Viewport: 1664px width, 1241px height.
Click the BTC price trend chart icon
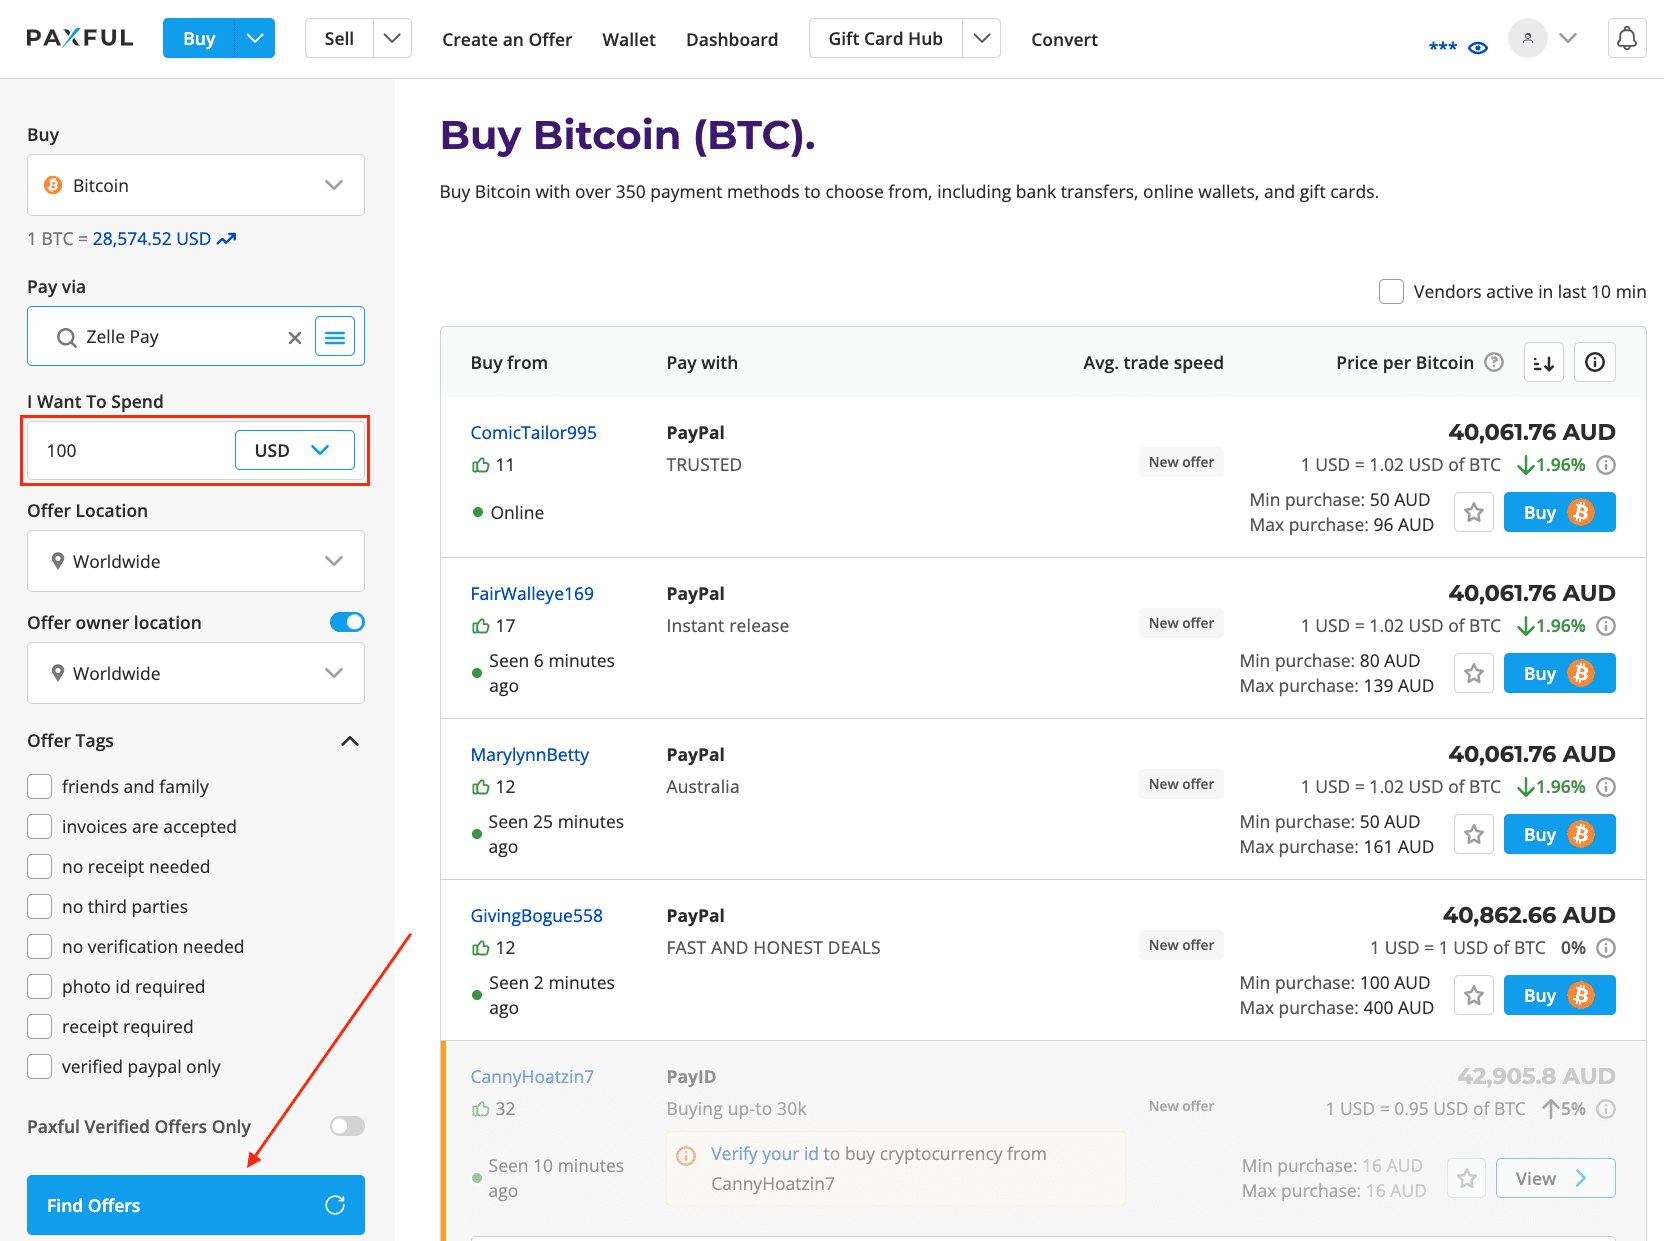[x=227, y=239]
